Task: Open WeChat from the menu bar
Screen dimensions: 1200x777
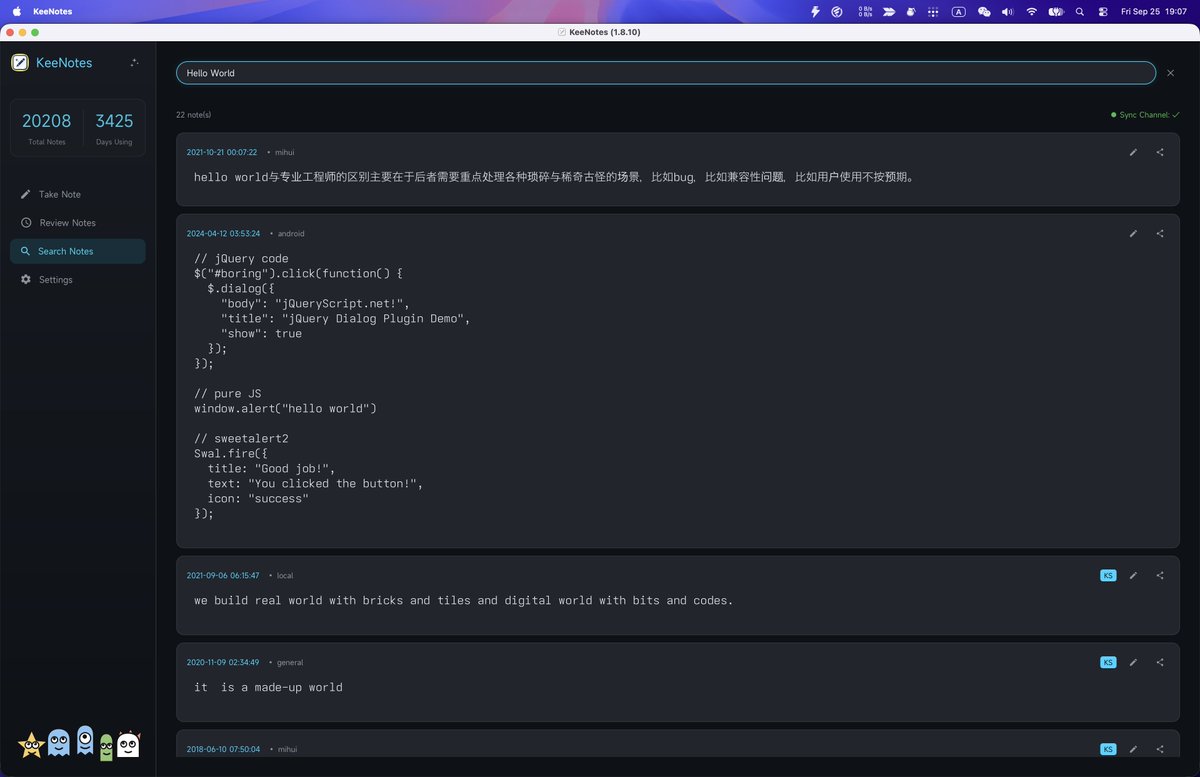Action: (984, 11)
